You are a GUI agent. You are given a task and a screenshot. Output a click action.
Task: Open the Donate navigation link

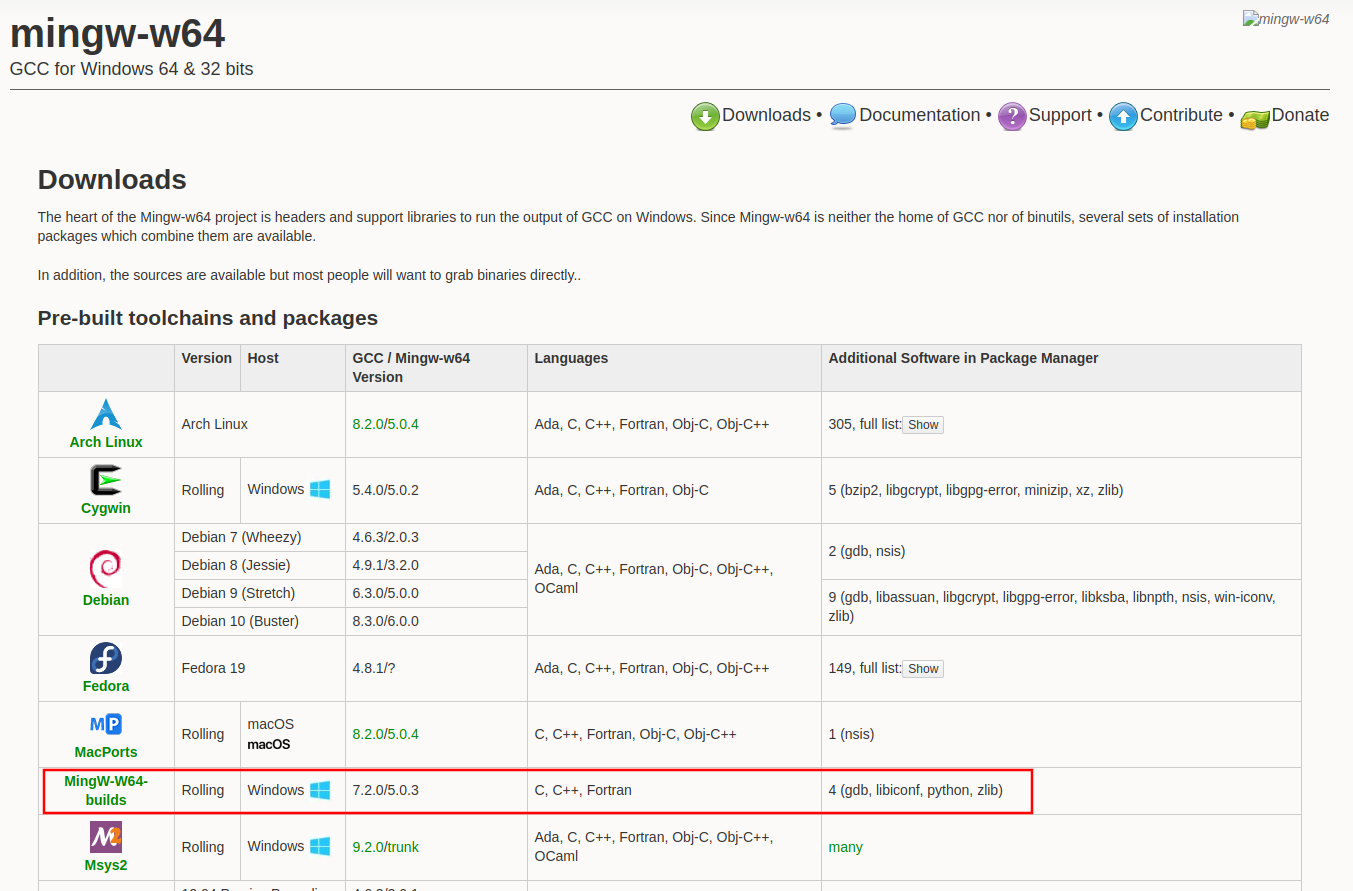coord(1300,116)
